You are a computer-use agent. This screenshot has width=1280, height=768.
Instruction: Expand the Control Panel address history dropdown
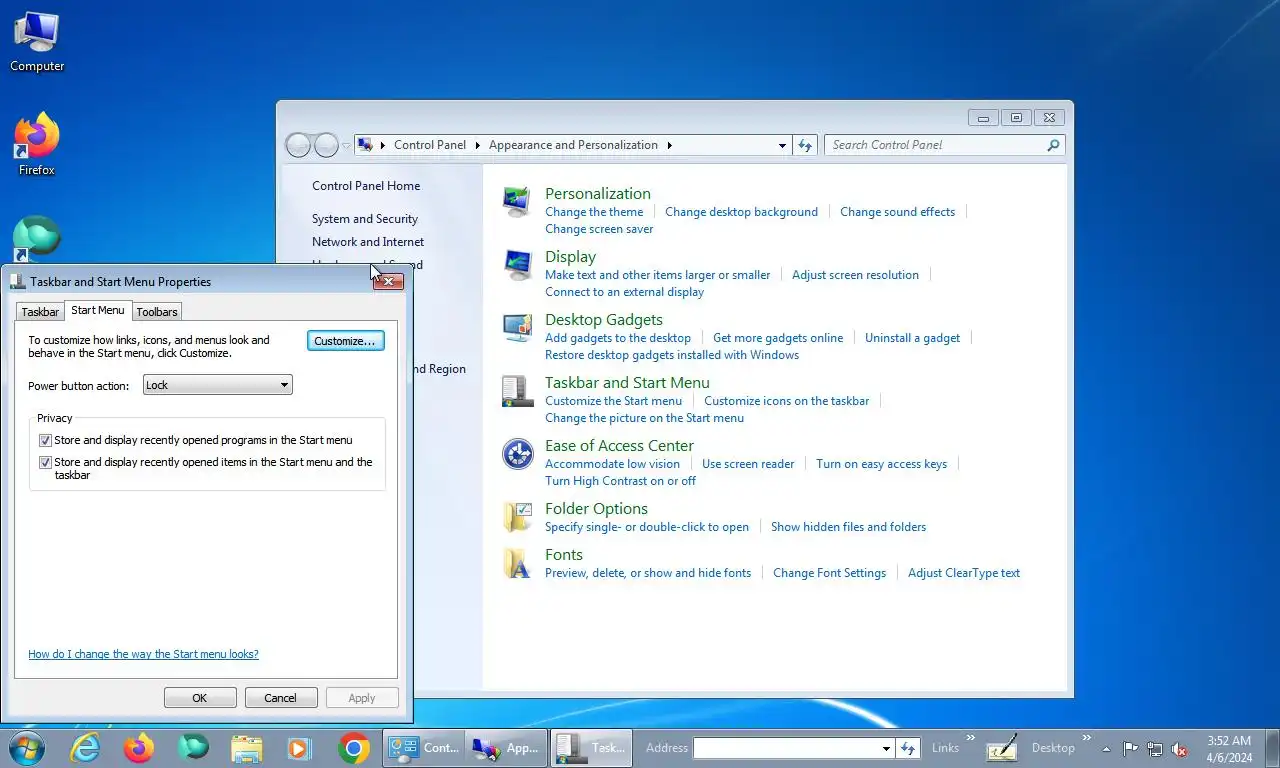click(782, 145)
